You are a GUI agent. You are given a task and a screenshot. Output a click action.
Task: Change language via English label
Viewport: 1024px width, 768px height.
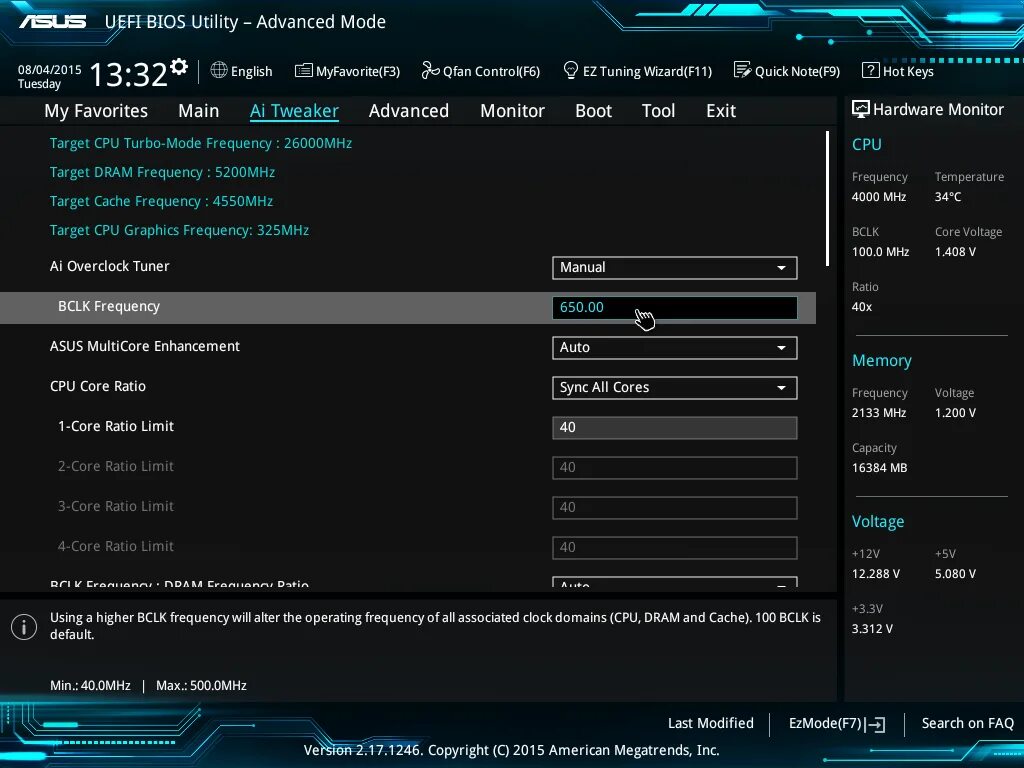251,71
